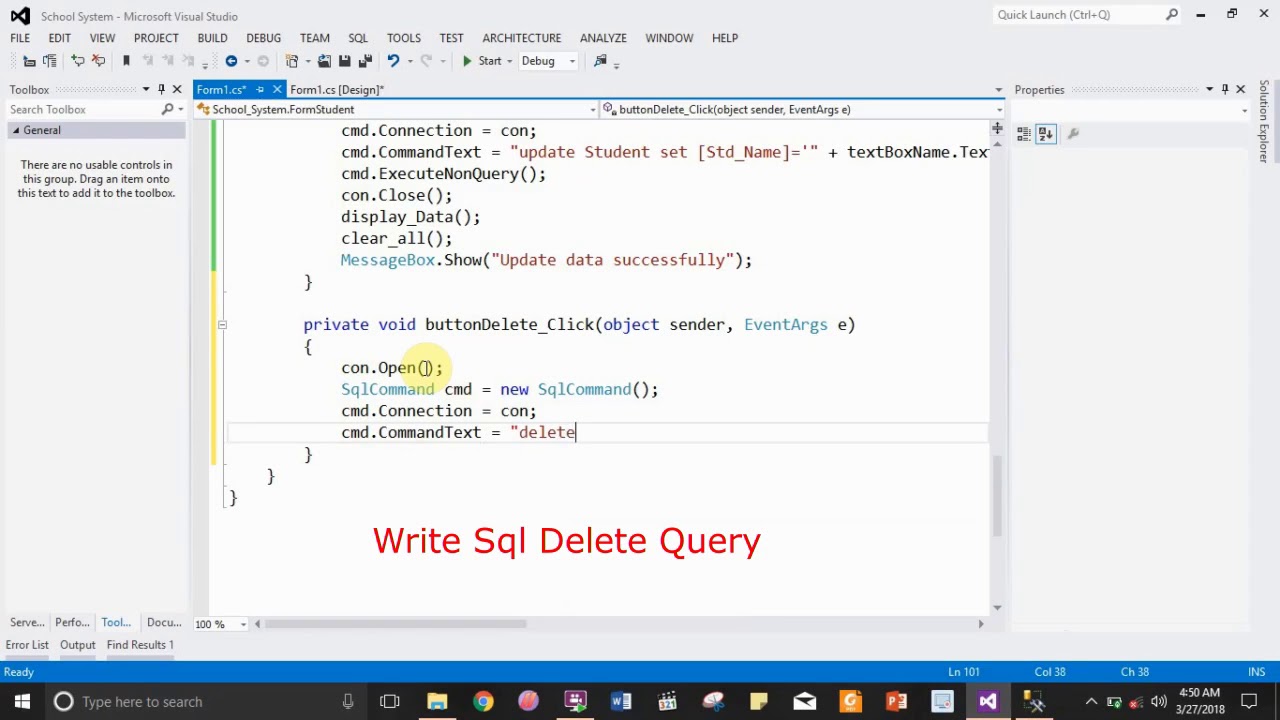The width and height of the screenshot is (1280, 720).
Task: Switch to the Form1.cs [Design] tab
Action: pyautogui.click(x=336, y=90)
